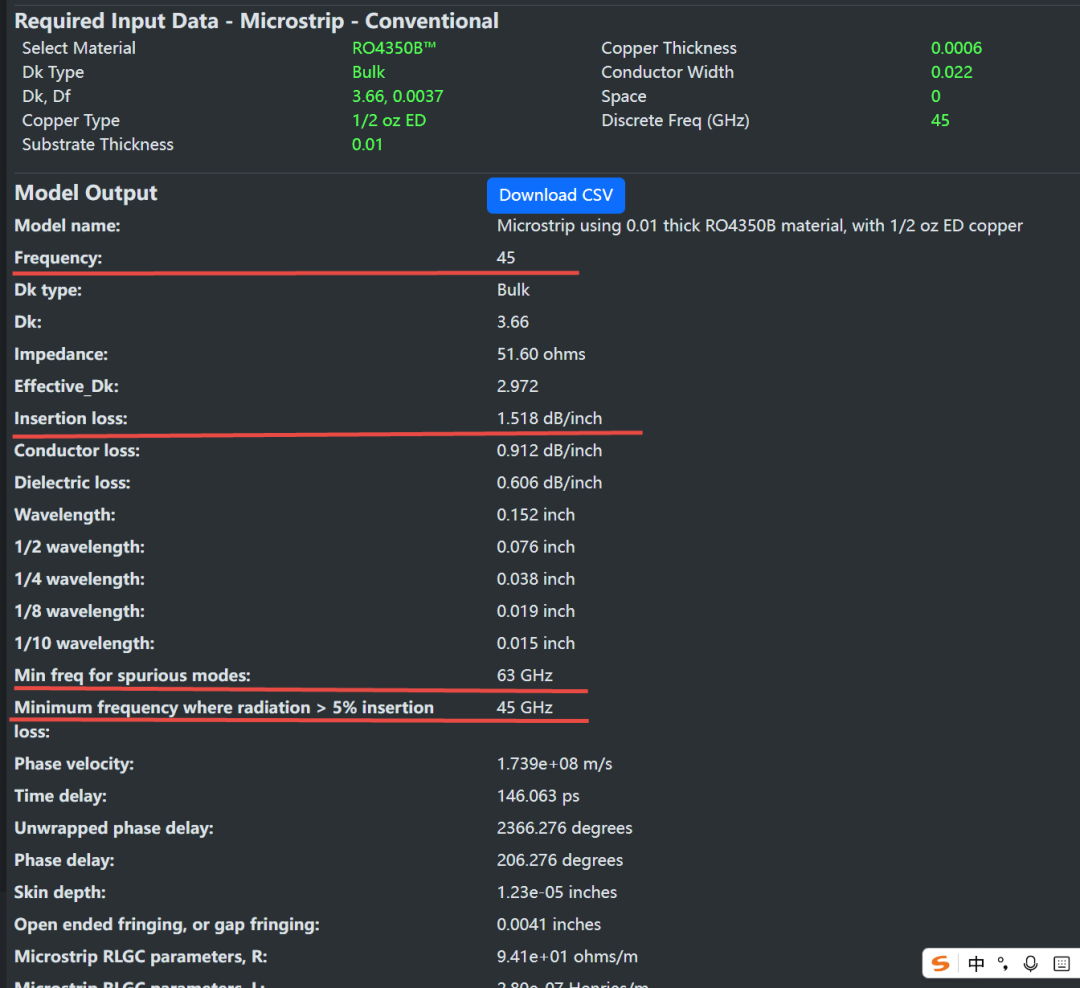
Task: Click the Model name description text
Action: (x=760, y=226)
